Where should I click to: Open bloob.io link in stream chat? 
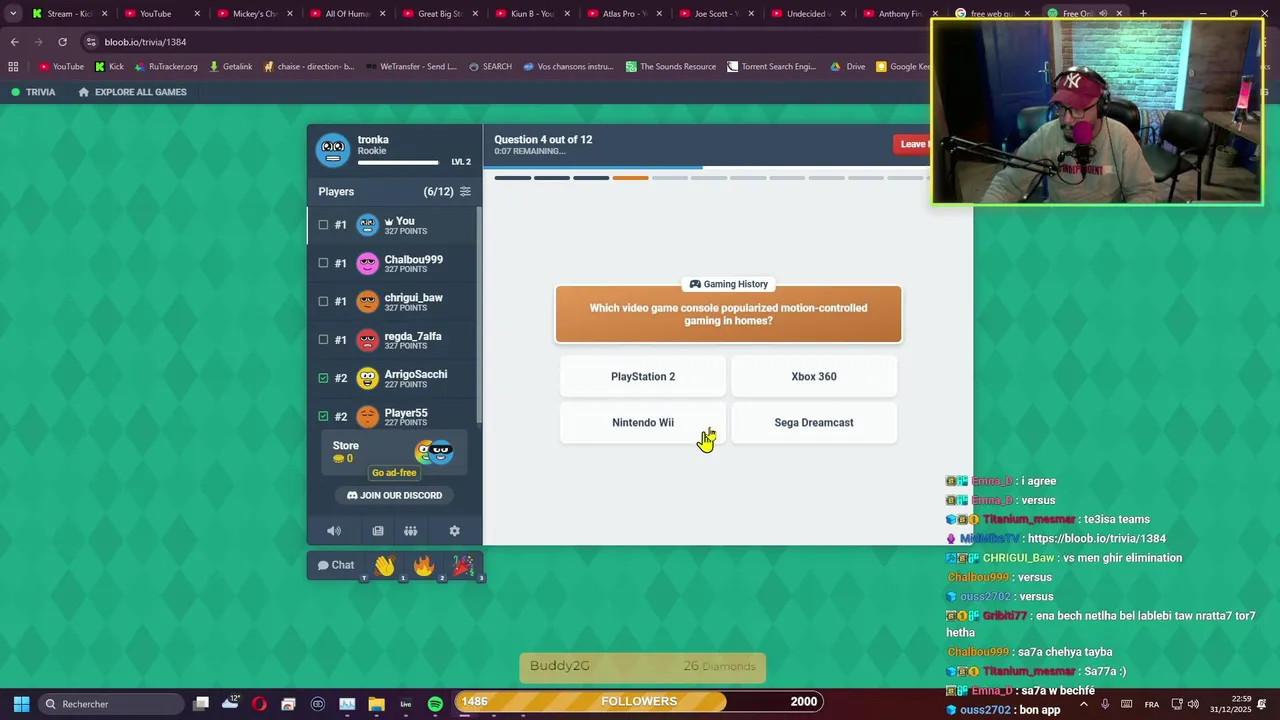point(1096,539)
